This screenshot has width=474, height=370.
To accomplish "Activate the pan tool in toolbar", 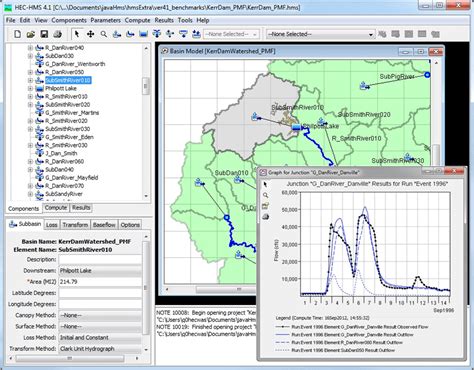I will click(x=90, y=34).
